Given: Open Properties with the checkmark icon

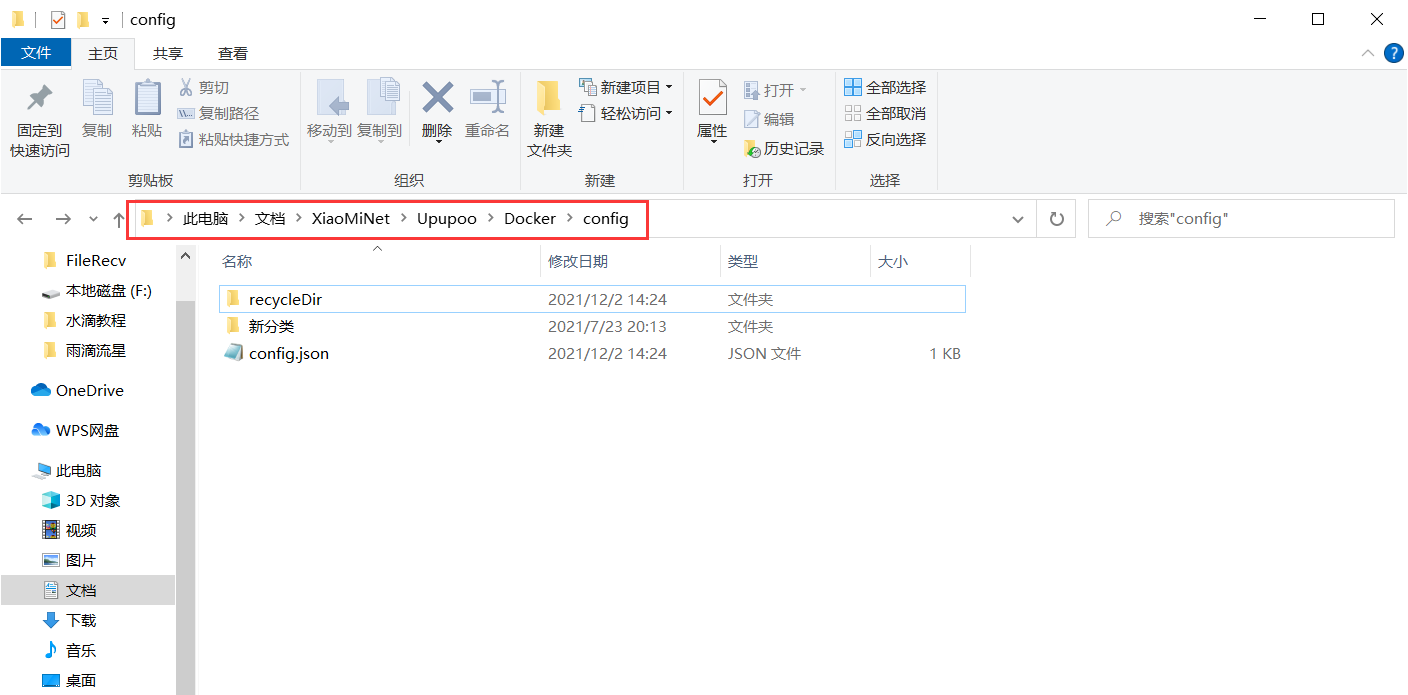Looking at the screenshot, I should coord(712,100).
